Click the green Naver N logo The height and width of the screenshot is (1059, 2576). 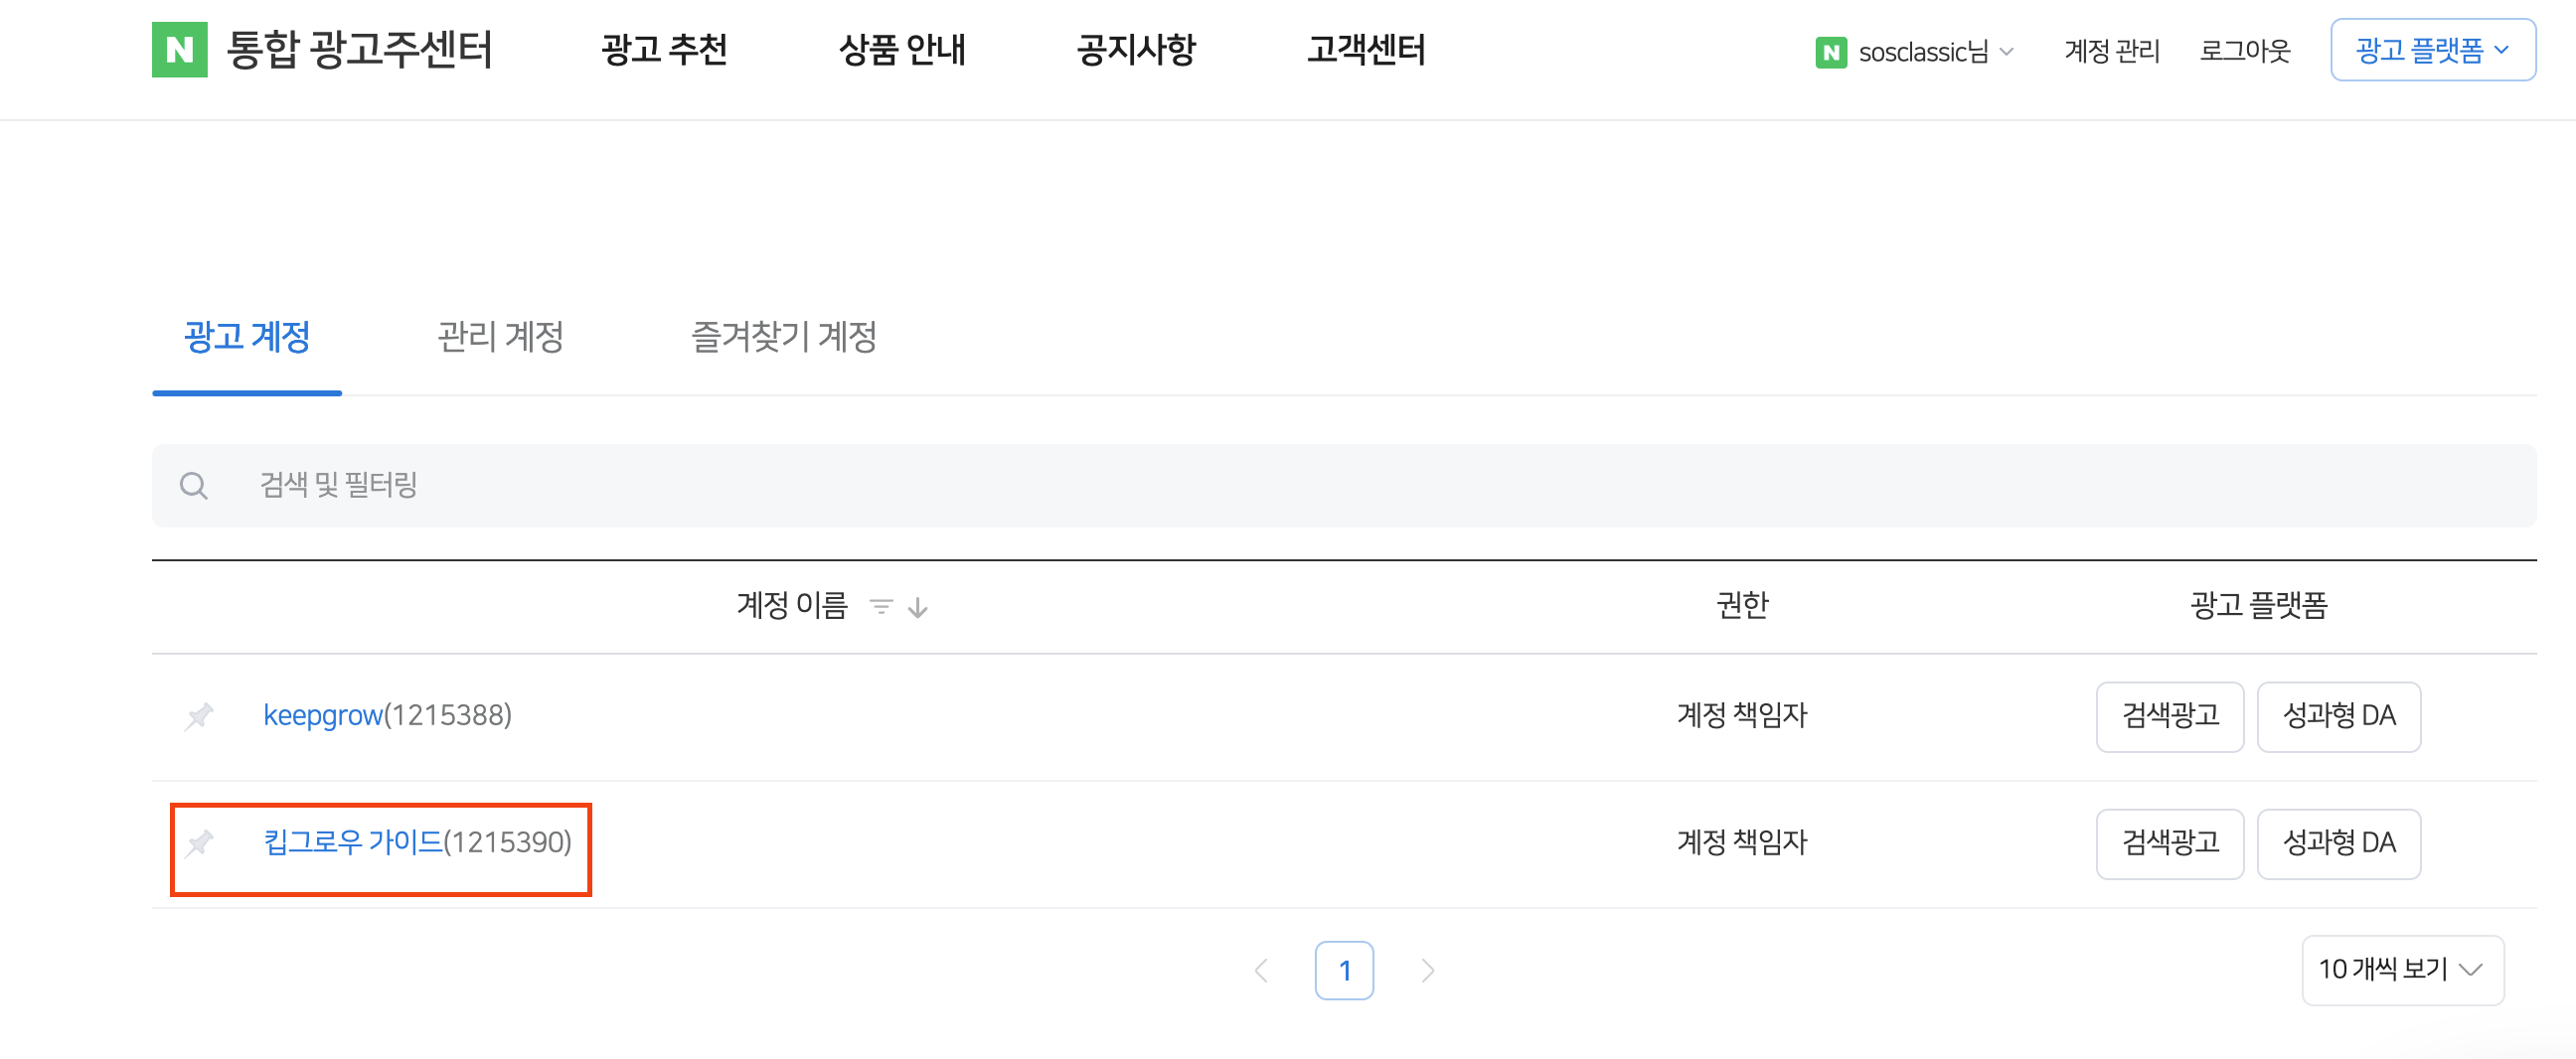tap(179, 50)
